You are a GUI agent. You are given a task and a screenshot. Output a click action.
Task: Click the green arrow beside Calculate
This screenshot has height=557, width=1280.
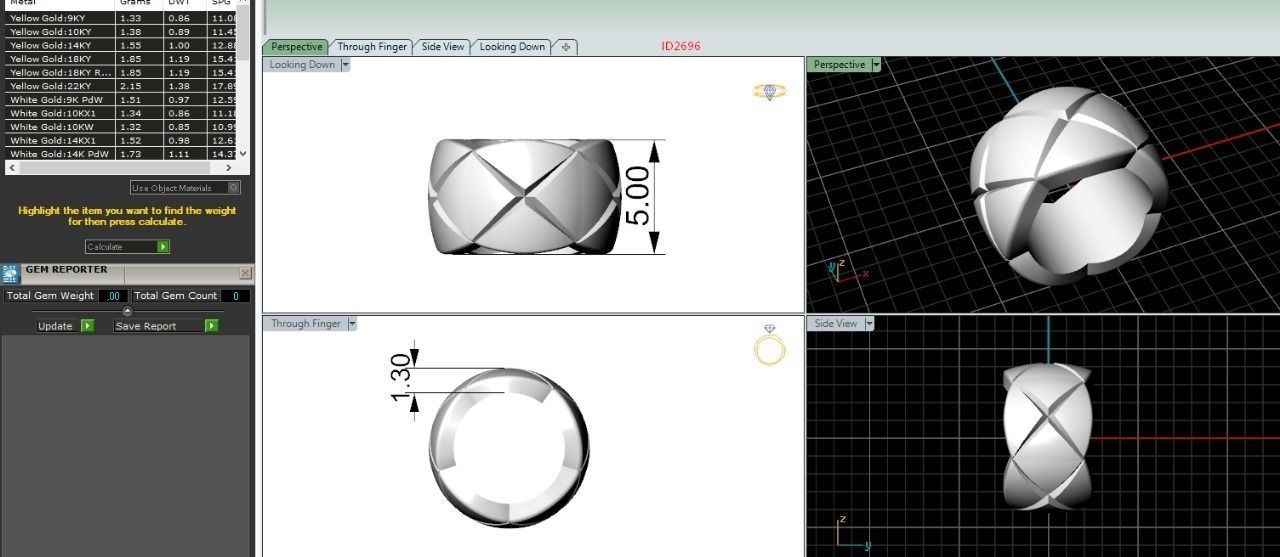click(x=163, y=247)
